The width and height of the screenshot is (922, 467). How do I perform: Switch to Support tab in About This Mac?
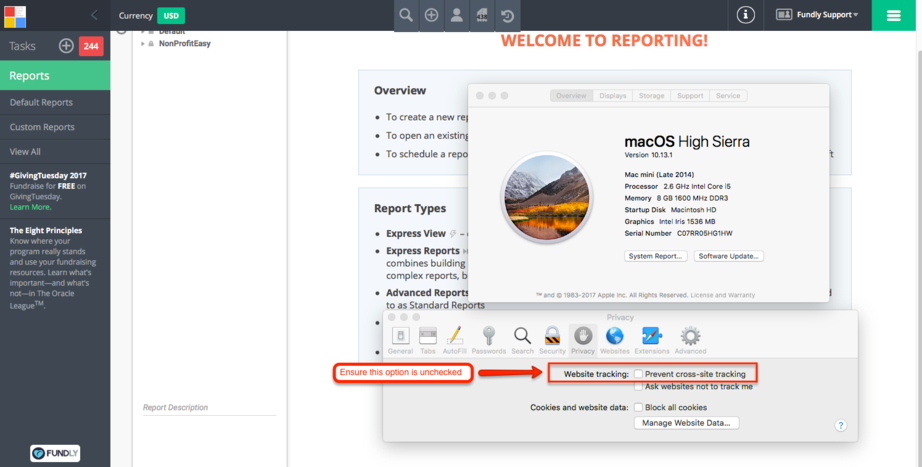690,96
